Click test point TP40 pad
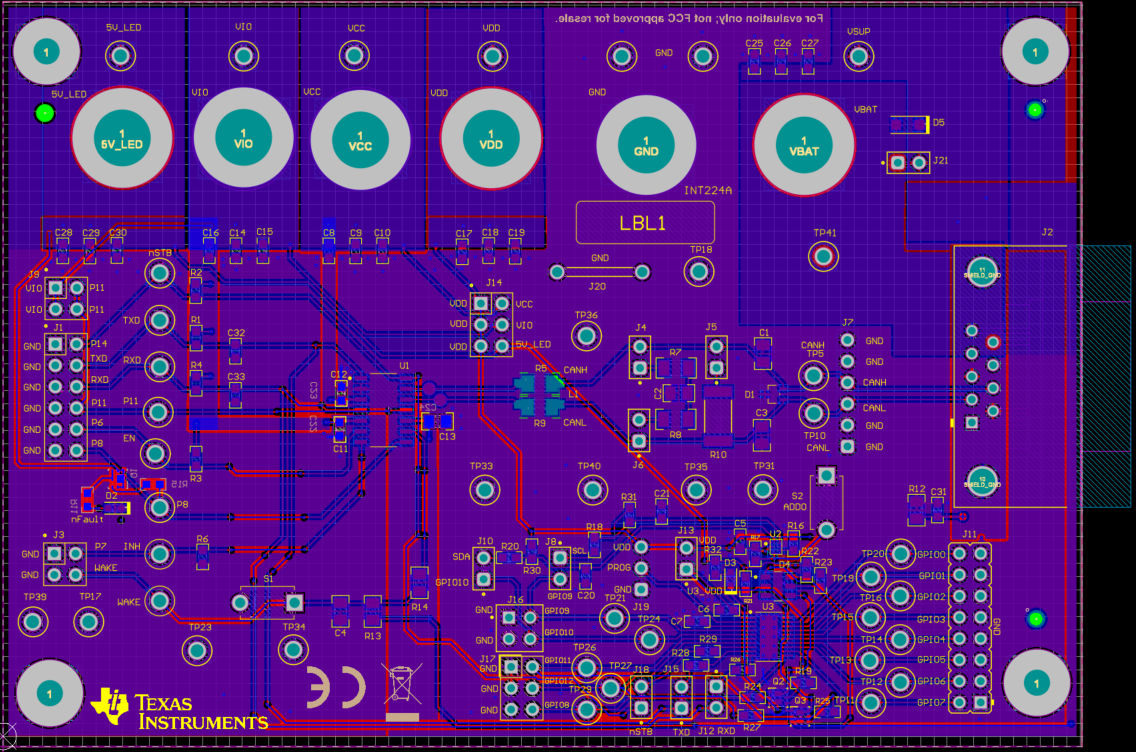The width and height of the screenshot is (1136, 752). click(x=592, y=490)
